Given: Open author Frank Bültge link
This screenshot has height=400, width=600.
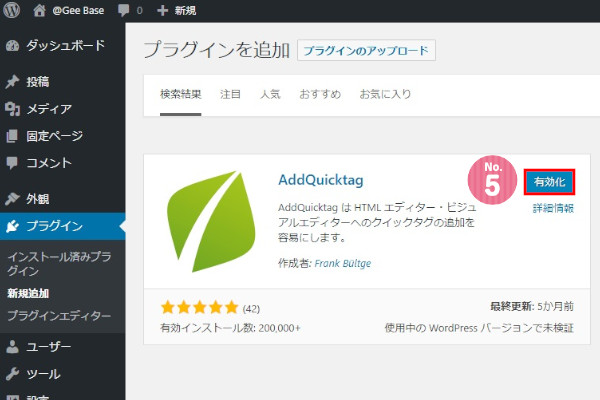Looking at the screenshot, I should coord(342,263).
